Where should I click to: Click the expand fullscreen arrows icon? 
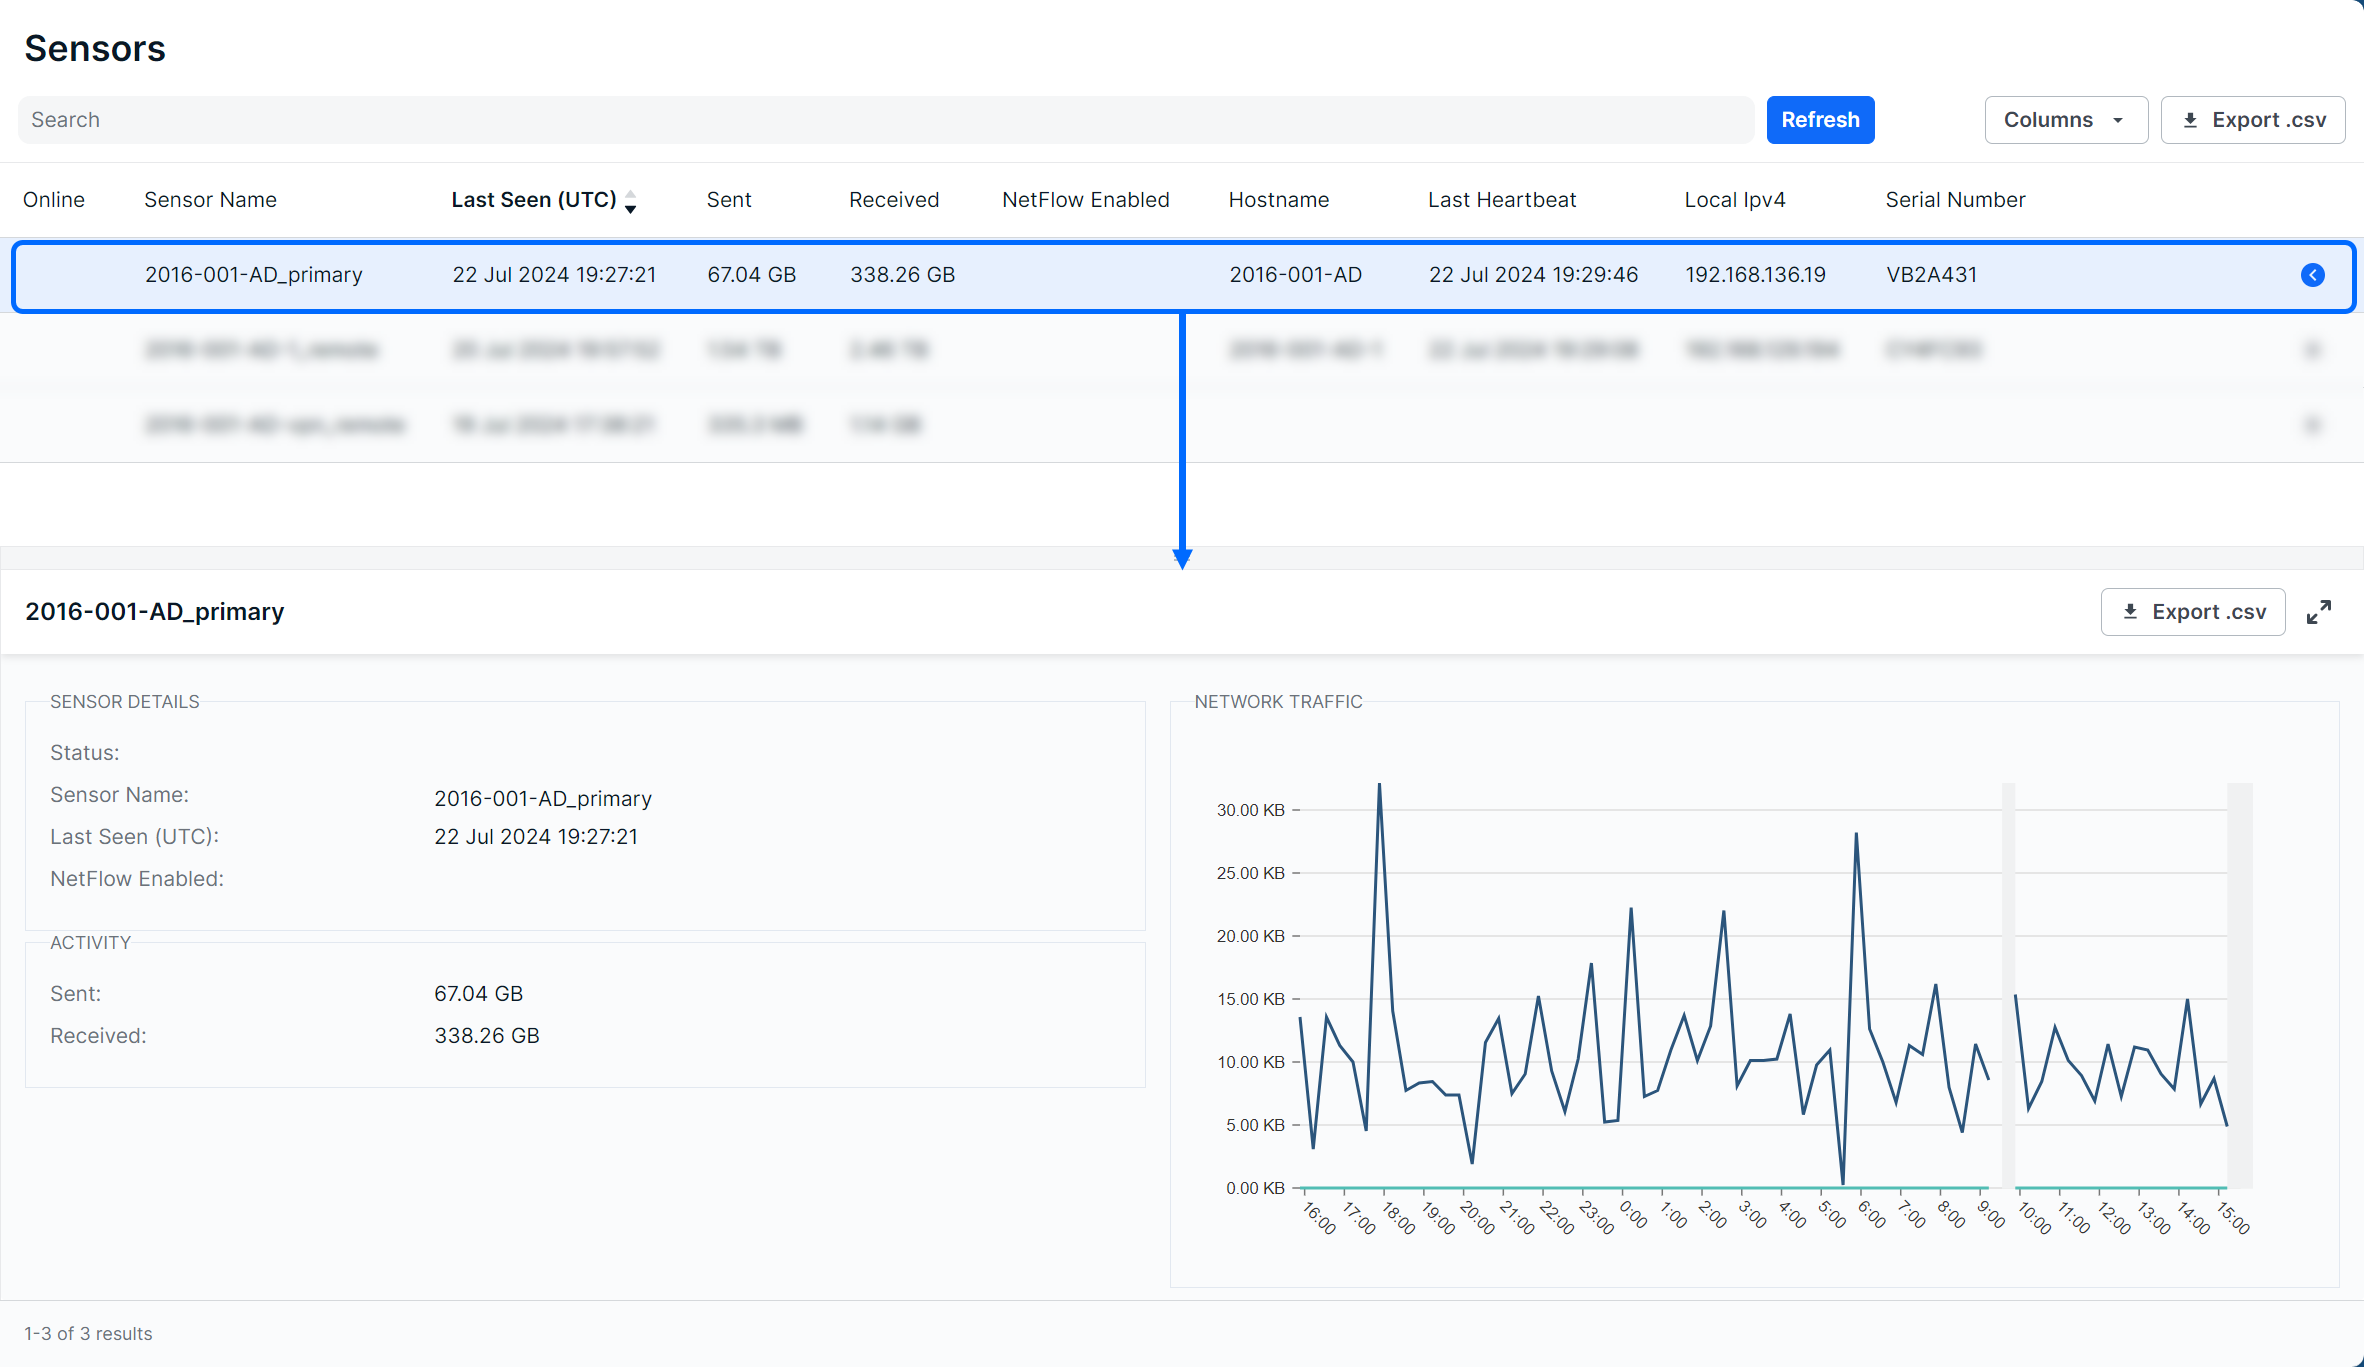click(x=2318, y=612)
